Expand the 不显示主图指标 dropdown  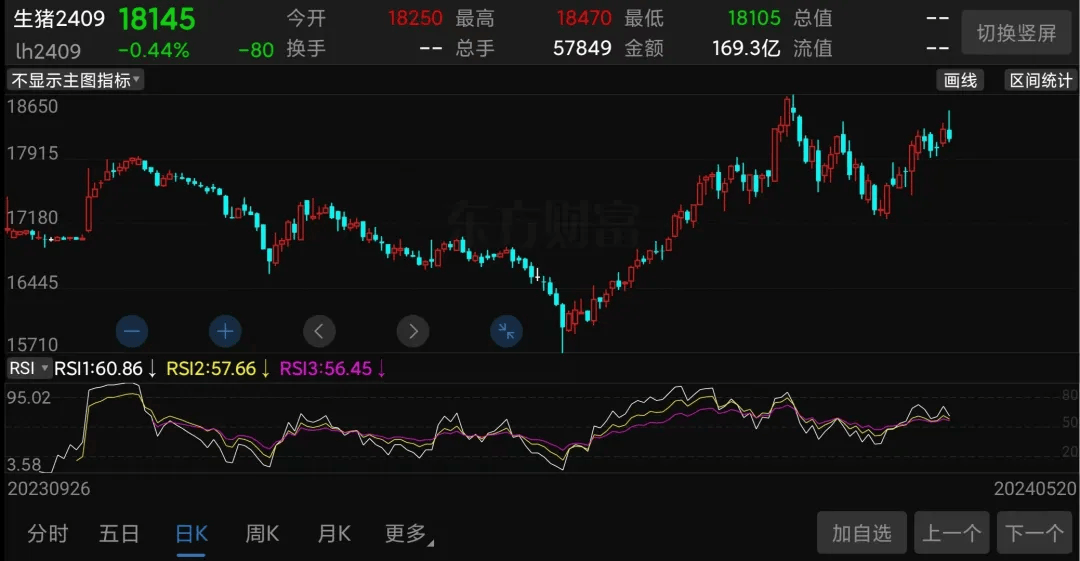[75, 81]
